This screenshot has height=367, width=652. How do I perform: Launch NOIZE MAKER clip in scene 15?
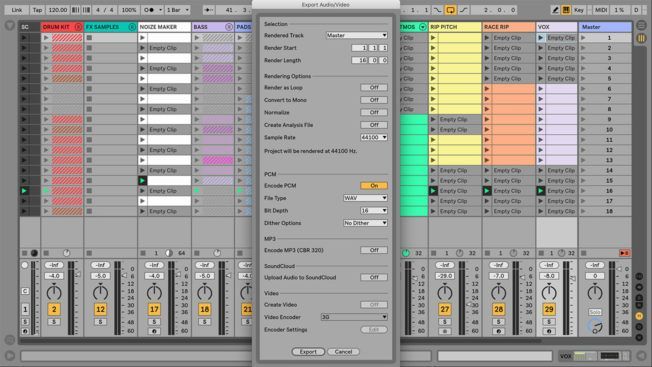142,181
